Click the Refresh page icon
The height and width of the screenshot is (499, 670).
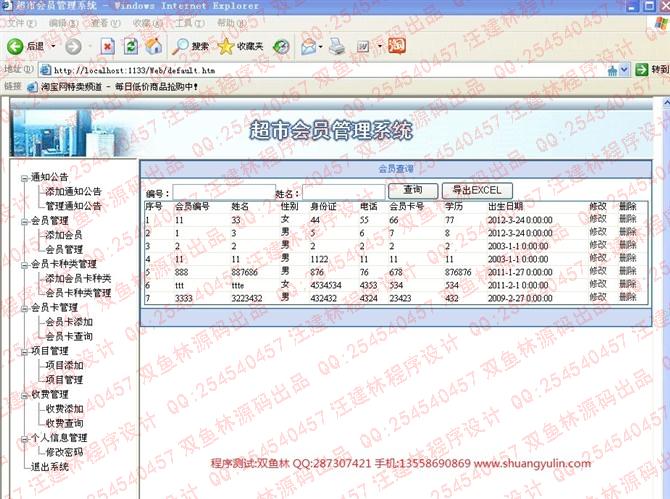[x=131, y=46]
